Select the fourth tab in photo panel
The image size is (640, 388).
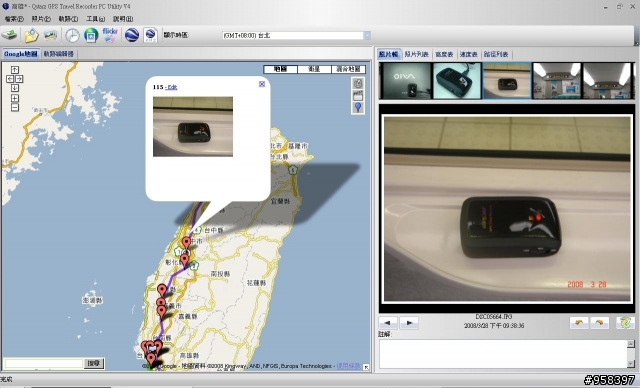(468, 54)
